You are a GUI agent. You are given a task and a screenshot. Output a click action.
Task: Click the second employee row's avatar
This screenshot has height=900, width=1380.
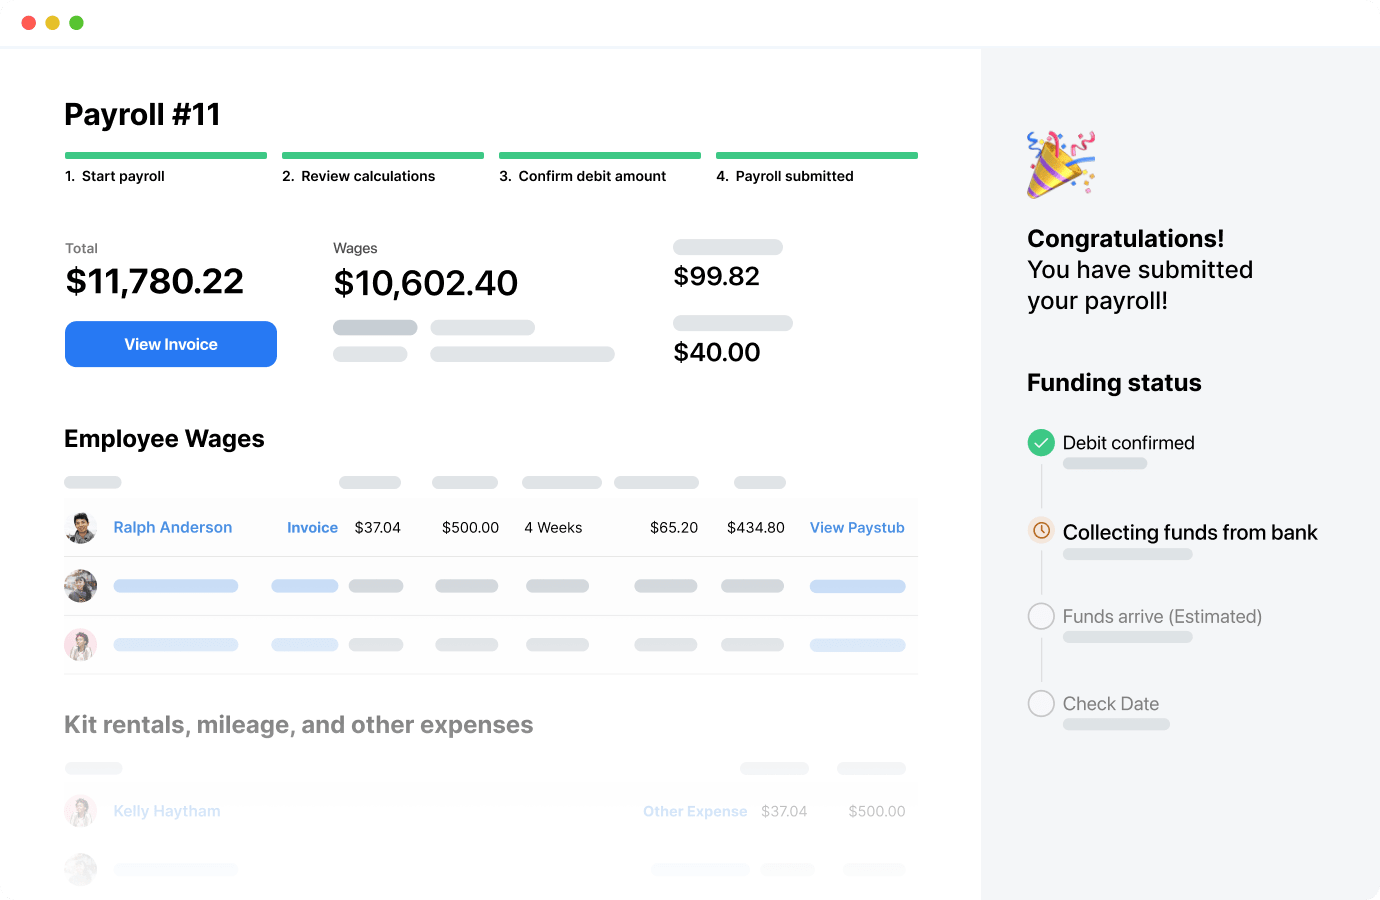[81, 586]
